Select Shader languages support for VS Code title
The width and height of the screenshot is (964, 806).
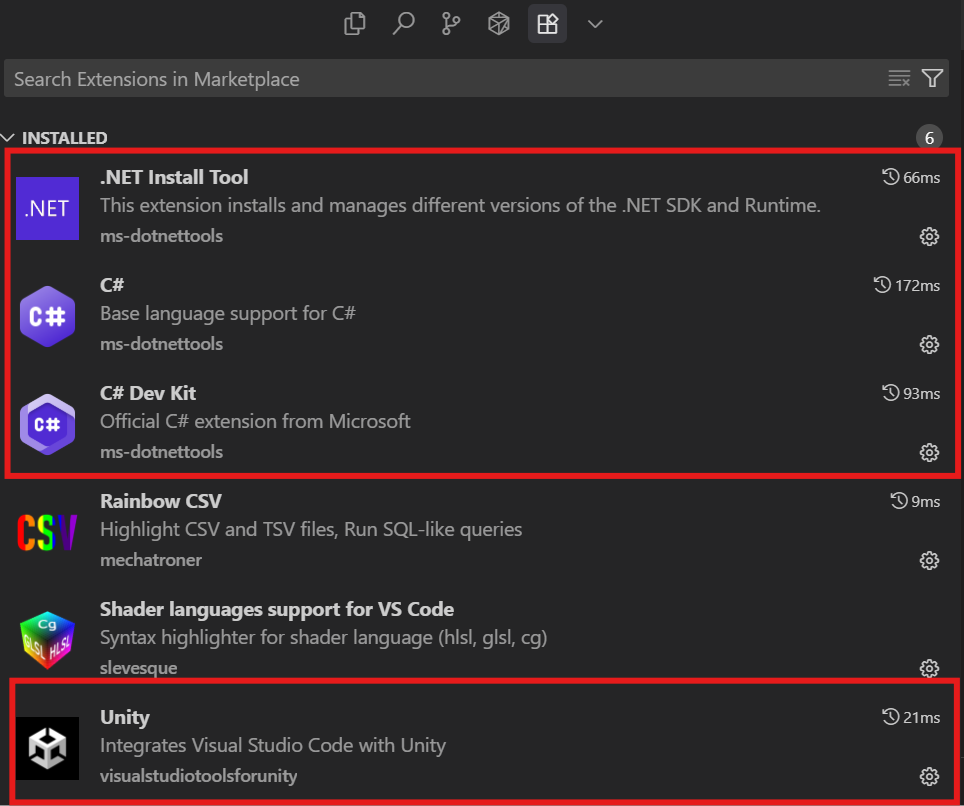(x=277, y=609)
